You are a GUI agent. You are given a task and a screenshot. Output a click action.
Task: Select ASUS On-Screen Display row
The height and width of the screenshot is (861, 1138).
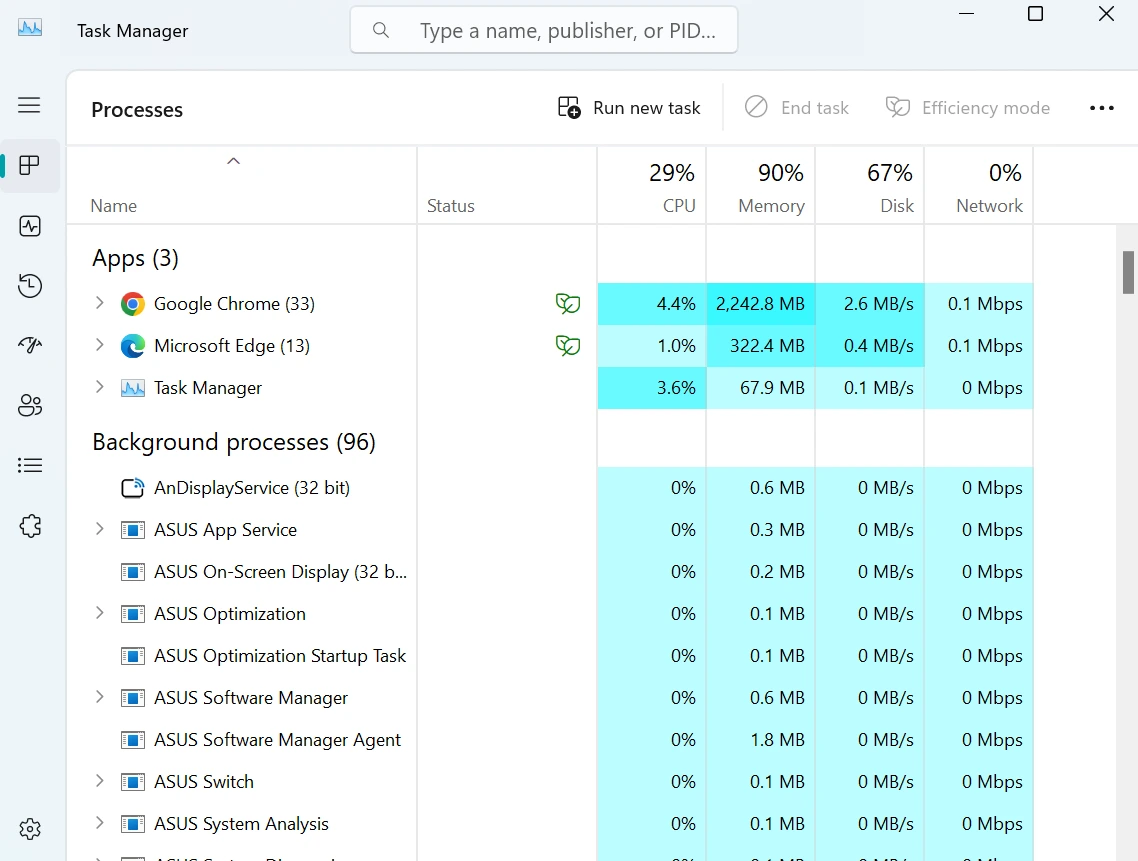(x=549, y=572)
